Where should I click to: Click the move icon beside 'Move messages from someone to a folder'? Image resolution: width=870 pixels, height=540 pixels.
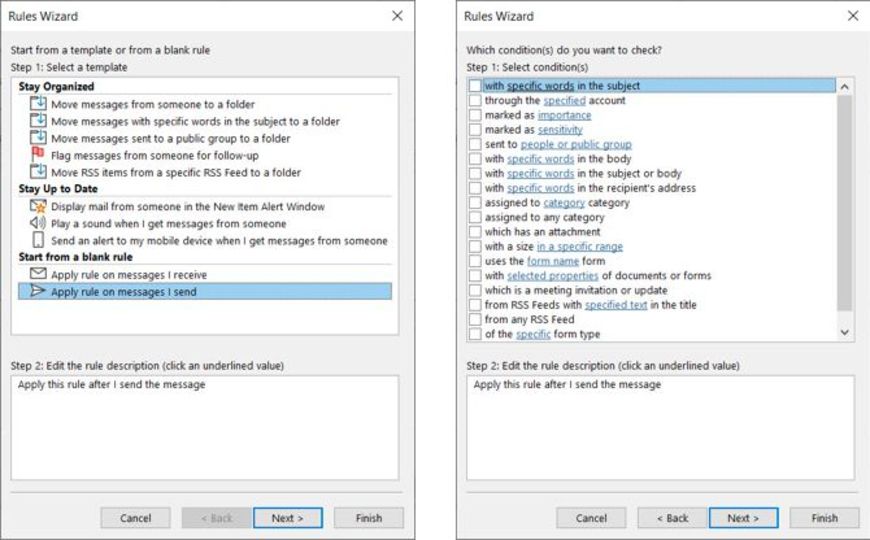38,103
